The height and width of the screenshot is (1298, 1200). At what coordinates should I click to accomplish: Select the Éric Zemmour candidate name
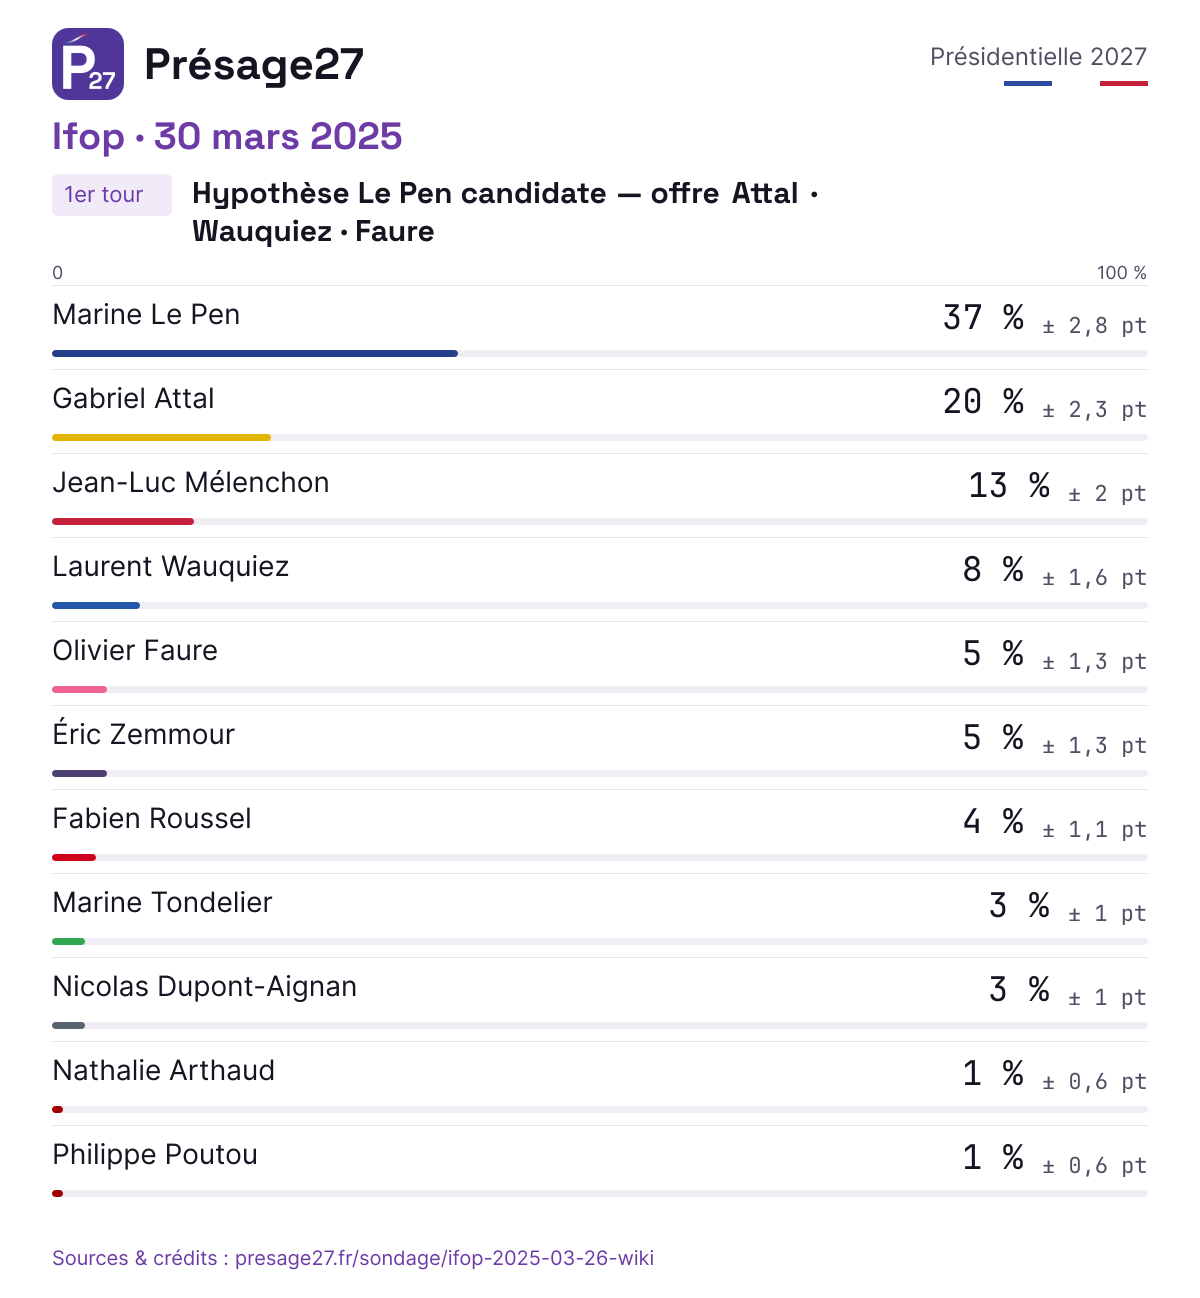pyautogui.click(x=143, y=734)
